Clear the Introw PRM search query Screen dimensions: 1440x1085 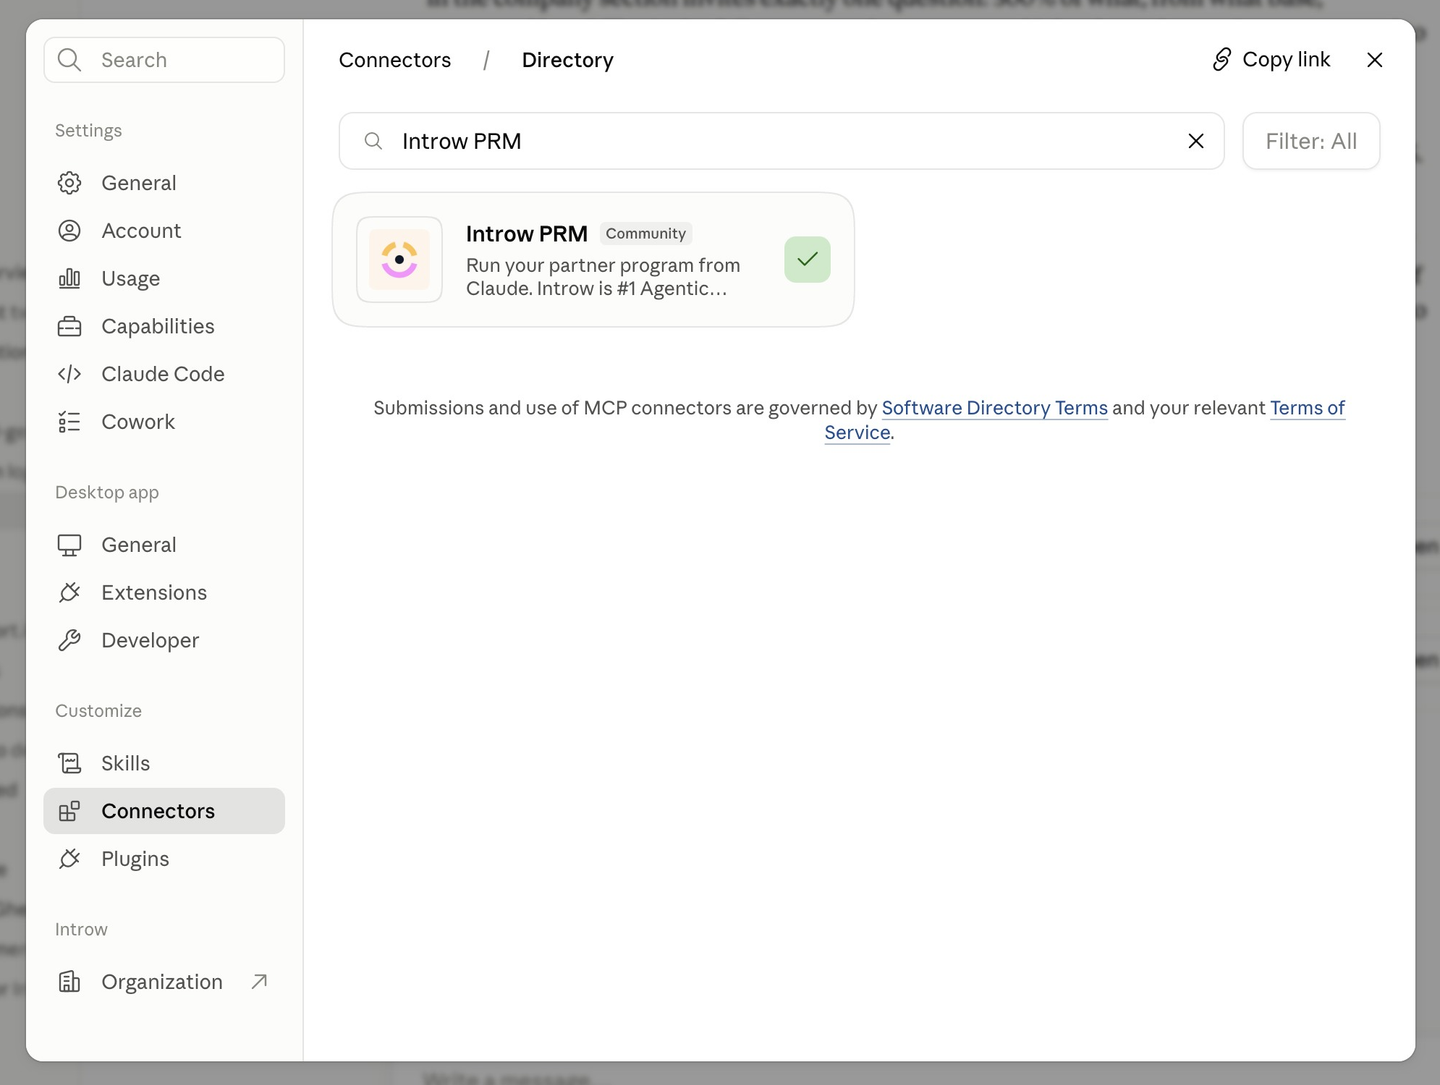(x=1195, y=141)
